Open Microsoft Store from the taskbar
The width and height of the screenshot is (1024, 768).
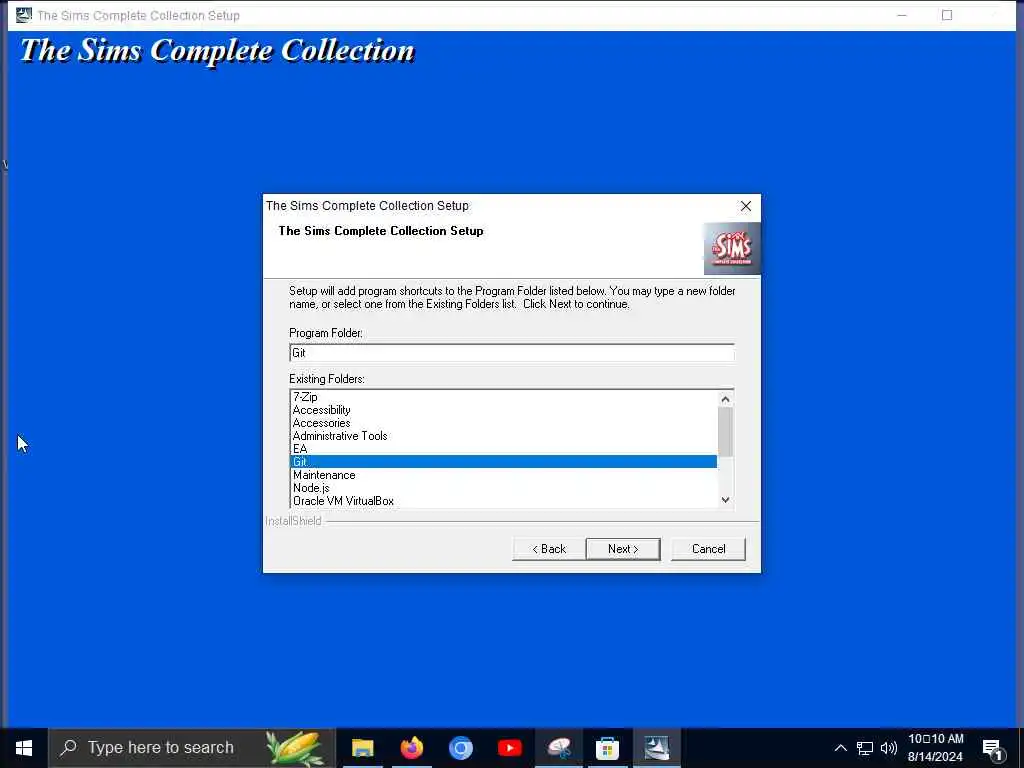[607, 748]
